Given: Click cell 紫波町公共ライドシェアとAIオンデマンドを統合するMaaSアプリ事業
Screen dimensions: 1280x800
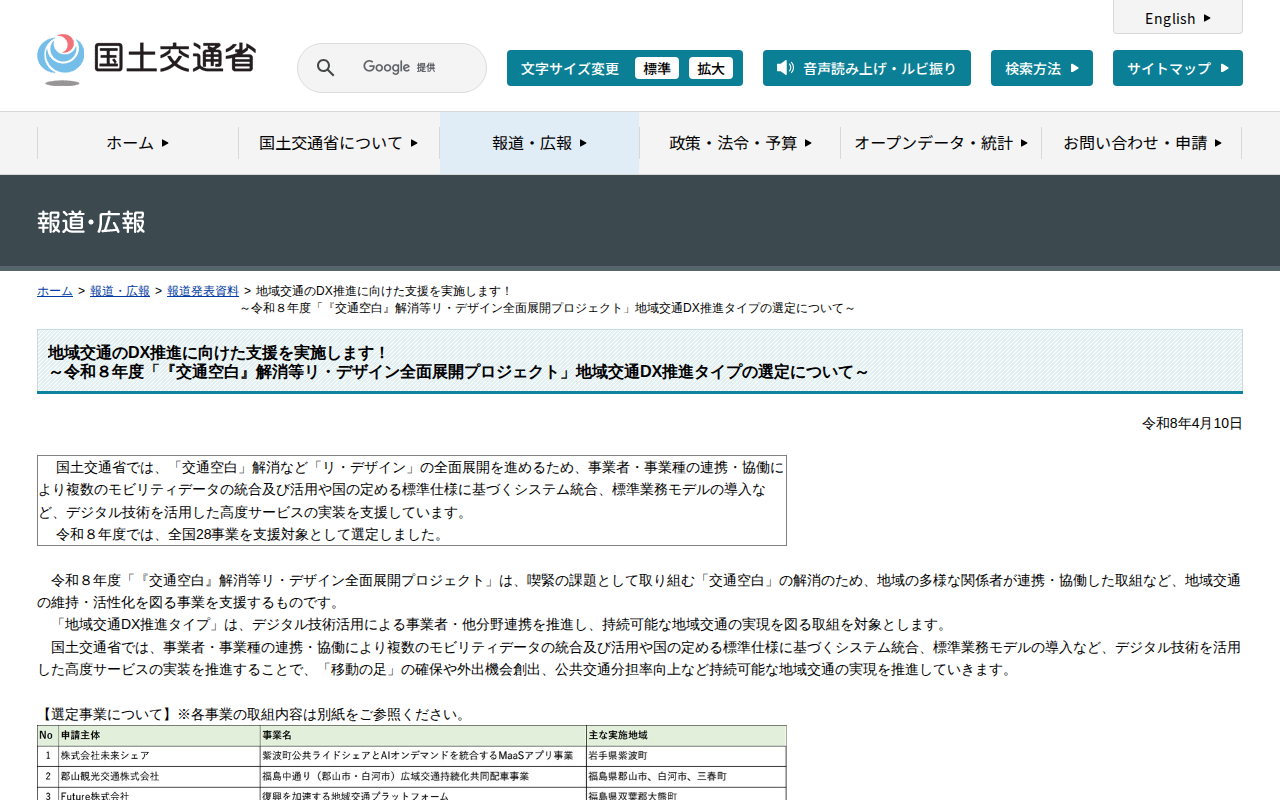Looking at the screenshot, I should 422,755.
